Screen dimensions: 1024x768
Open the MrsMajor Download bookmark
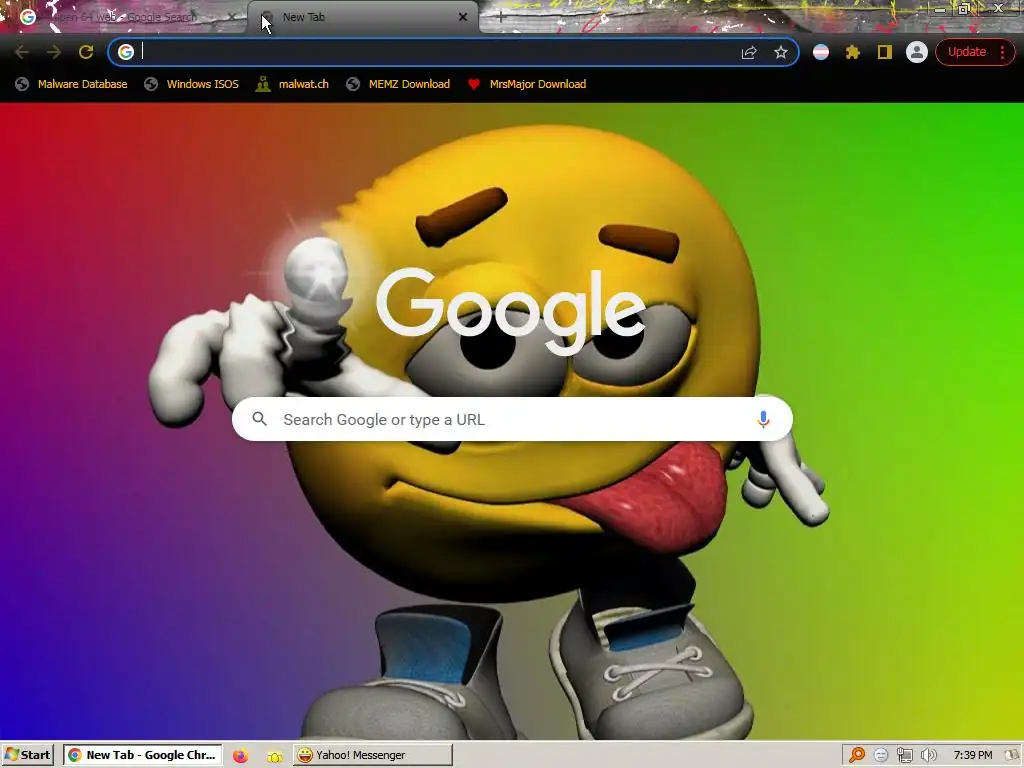click(x=527, y=84)
